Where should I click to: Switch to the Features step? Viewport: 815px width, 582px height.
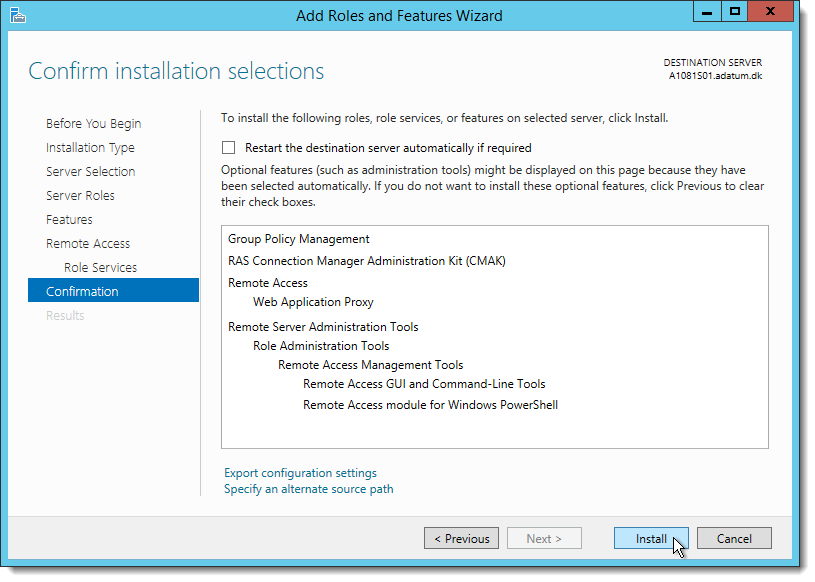click(69, 219)
